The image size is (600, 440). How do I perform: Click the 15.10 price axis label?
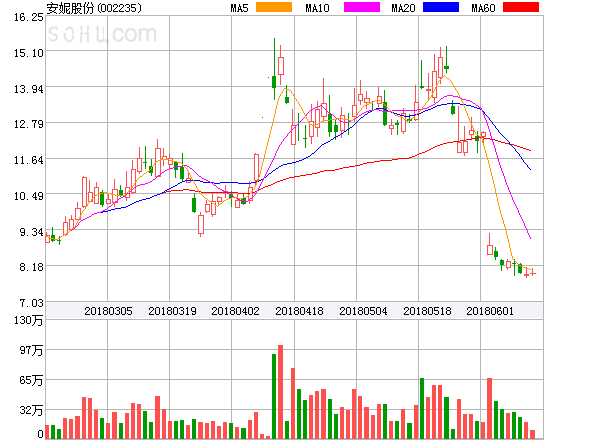[x=29, y=53]
